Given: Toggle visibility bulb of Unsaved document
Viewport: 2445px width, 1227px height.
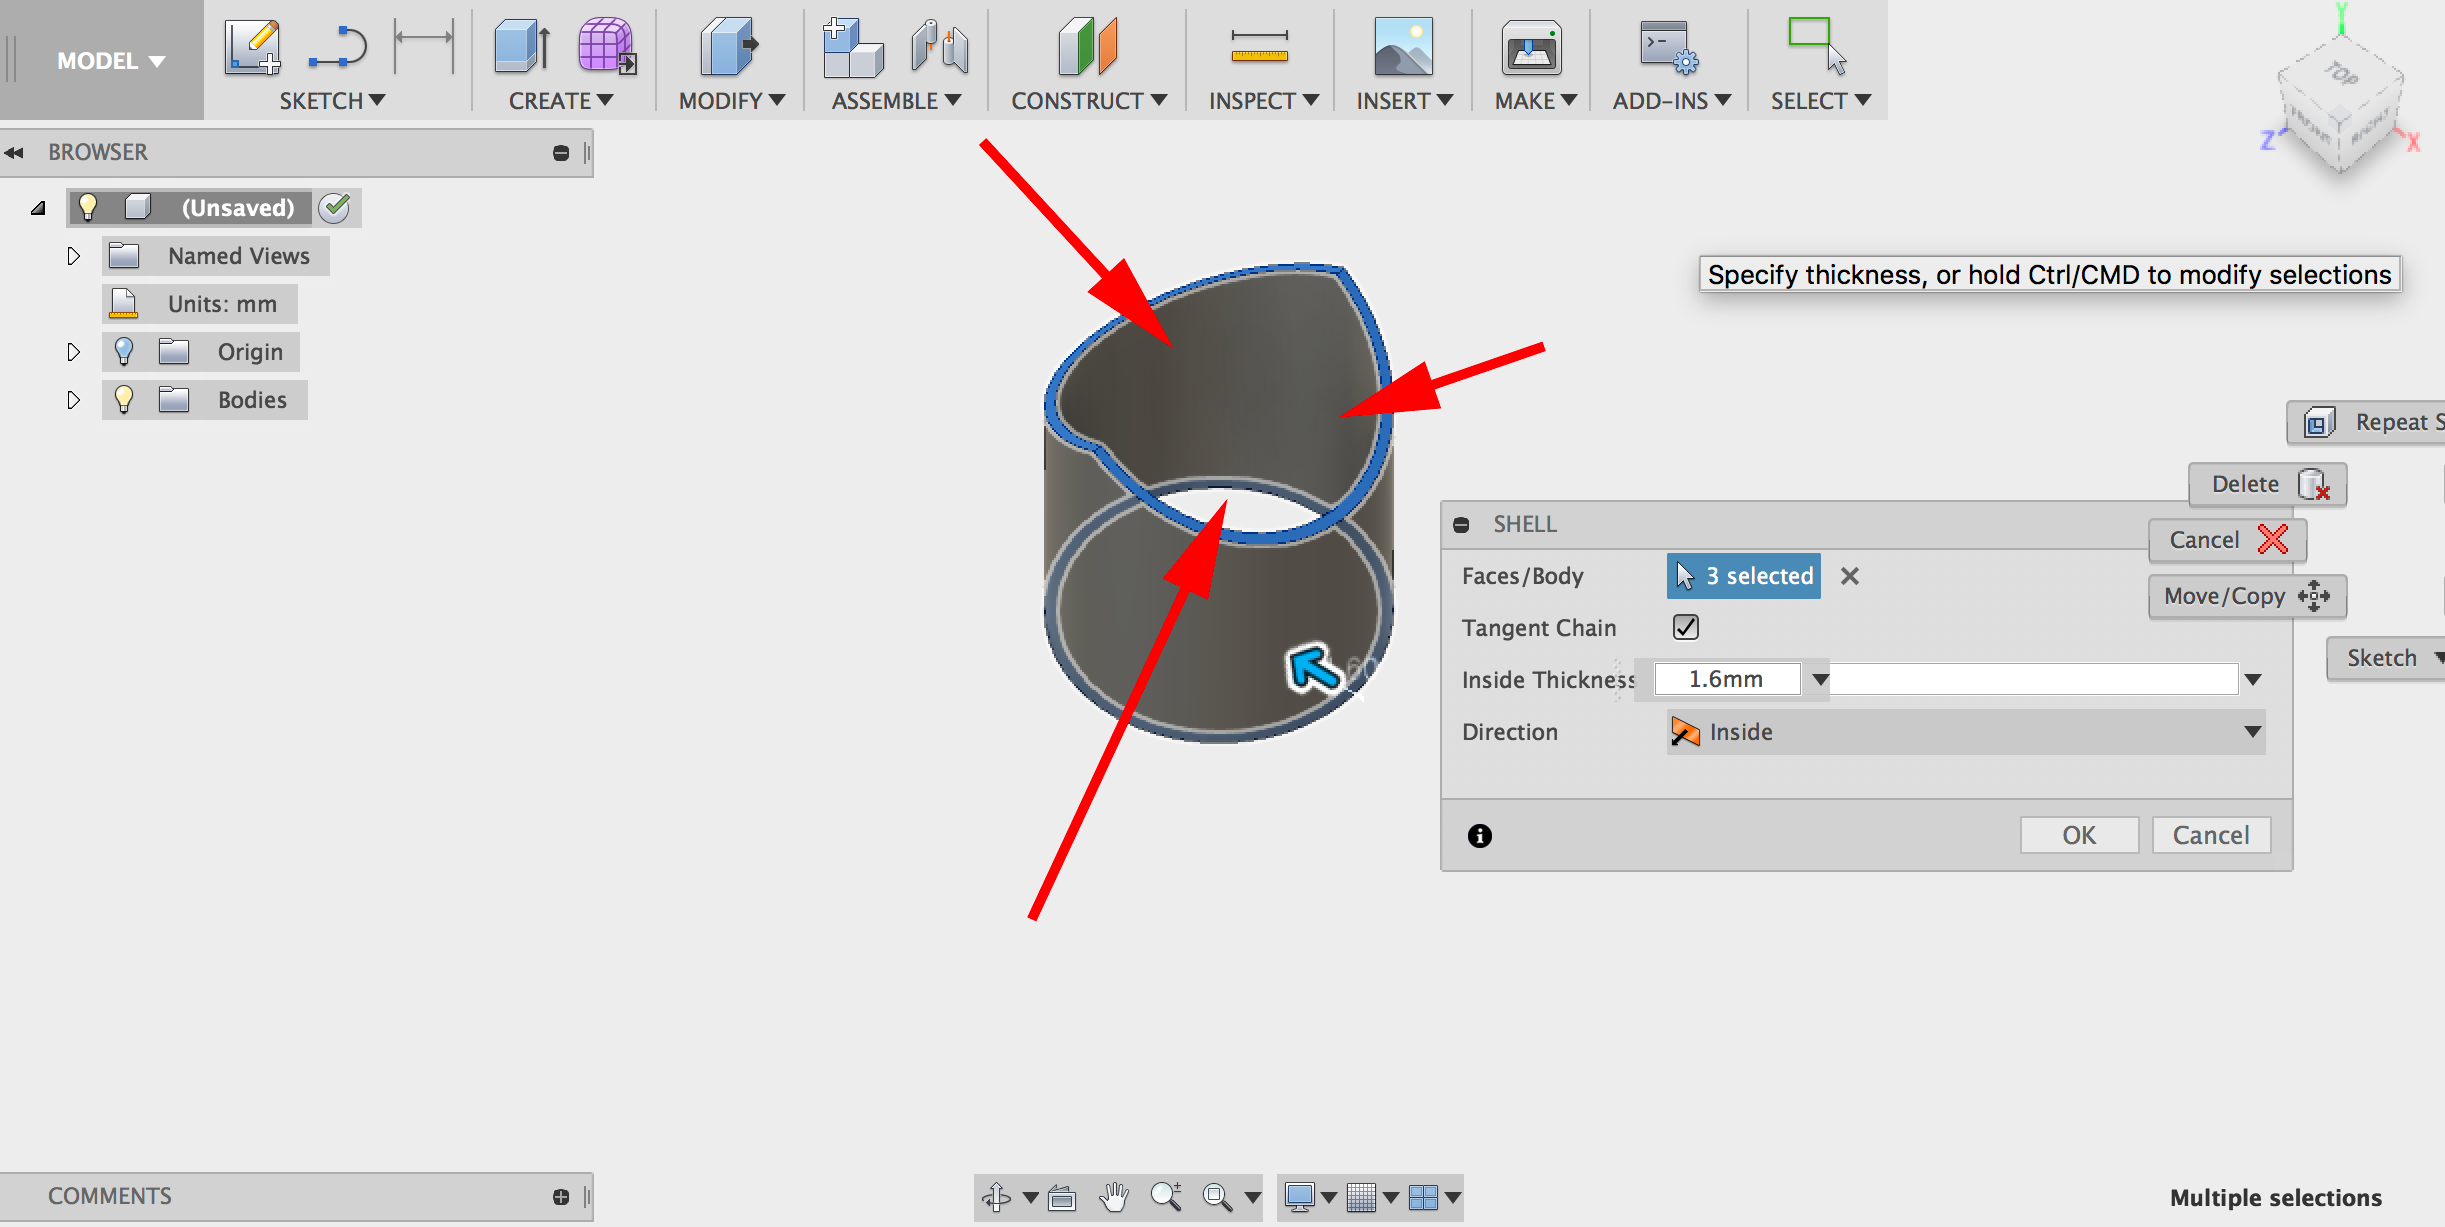Looking at the screenshot, I should [x=88, y=207].
